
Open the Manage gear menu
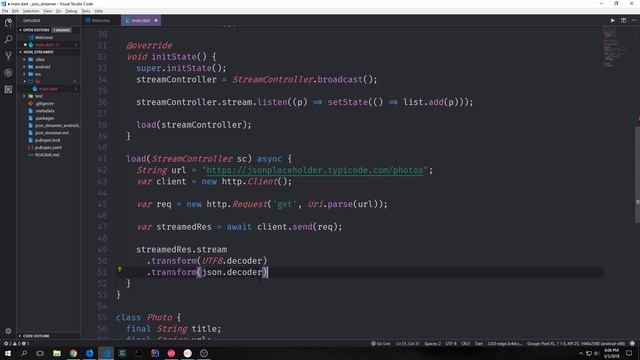[8, 331]
